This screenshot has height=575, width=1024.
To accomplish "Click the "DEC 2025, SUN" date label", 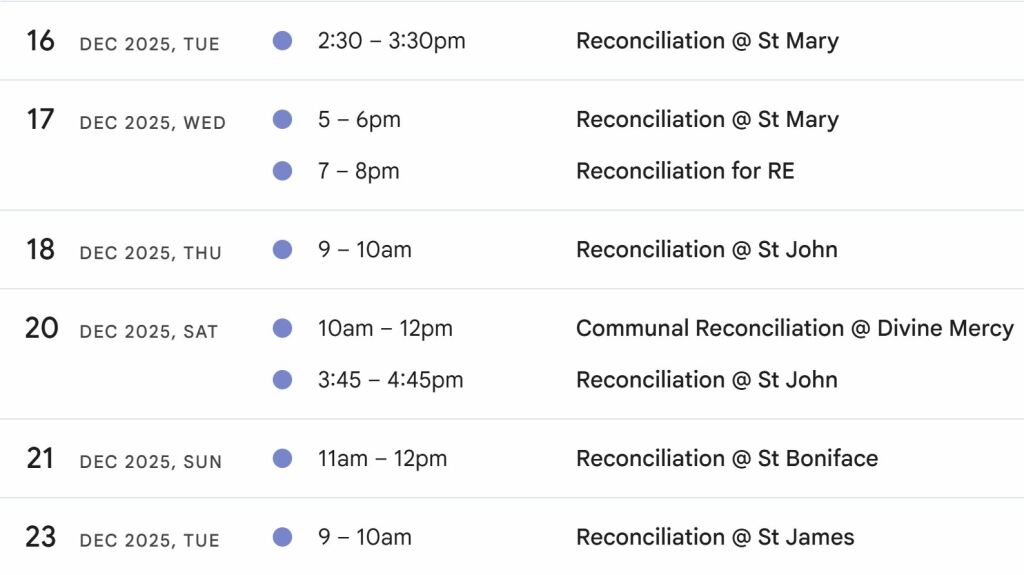I will (x=151, y=462).
